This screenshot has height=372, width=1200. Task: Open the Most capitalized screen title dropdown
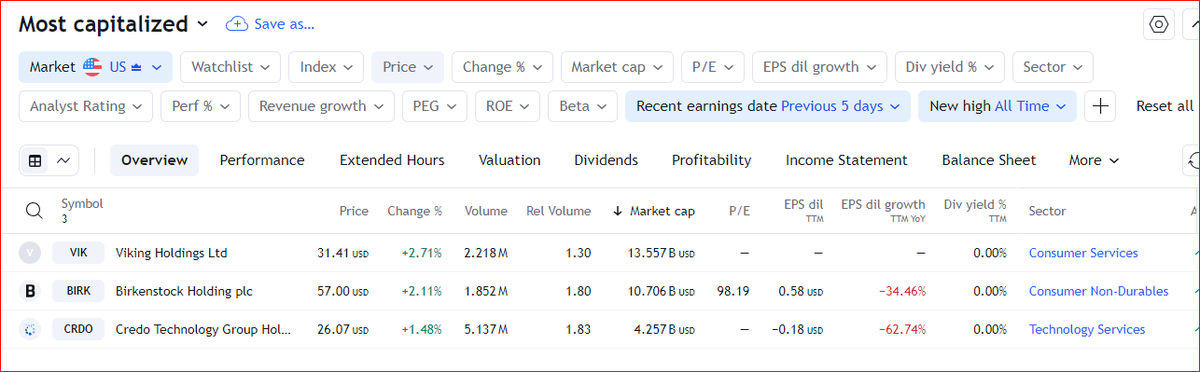click(113, 24)
